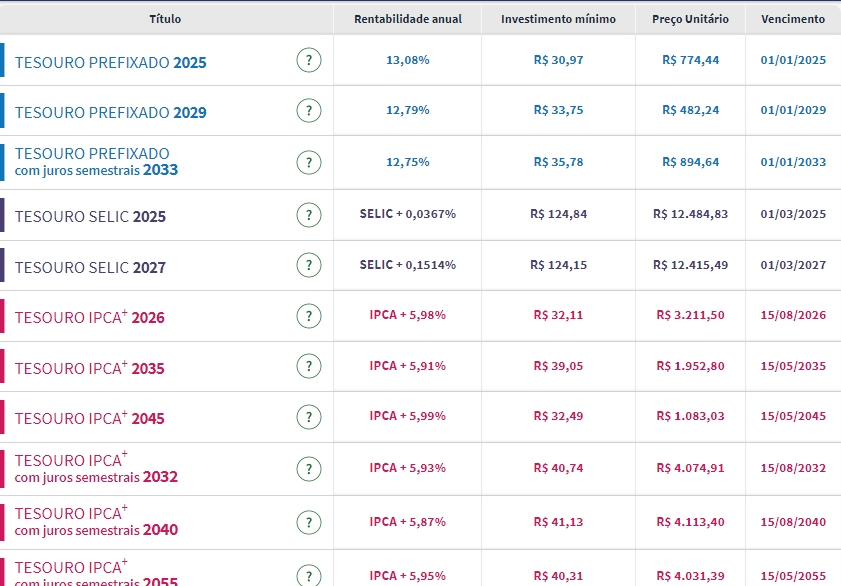
Task: Open question mark icon for Tesouro IPCA+ 2026
Action: coord(309,316)
